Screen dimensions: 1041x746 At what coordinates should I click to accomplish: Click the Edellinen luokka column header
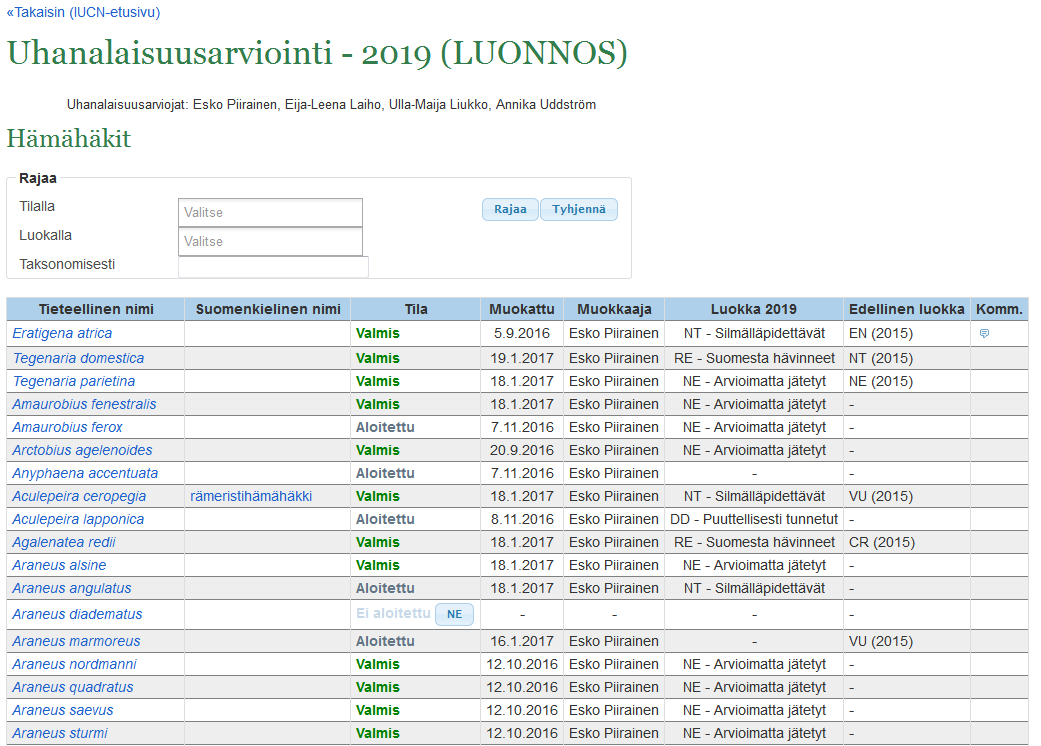coord(907,309)
